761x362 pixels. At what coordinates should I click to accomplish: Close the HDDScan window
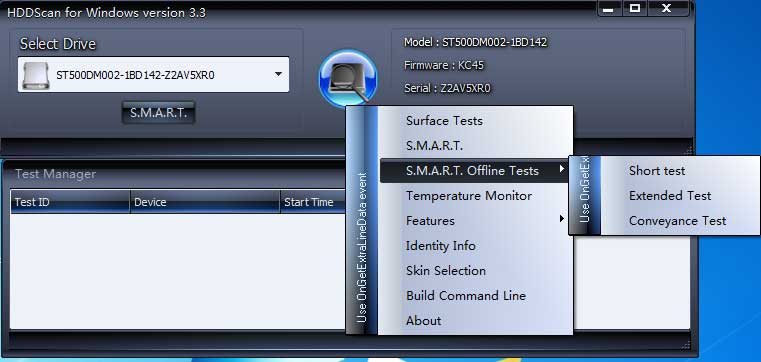666,8
